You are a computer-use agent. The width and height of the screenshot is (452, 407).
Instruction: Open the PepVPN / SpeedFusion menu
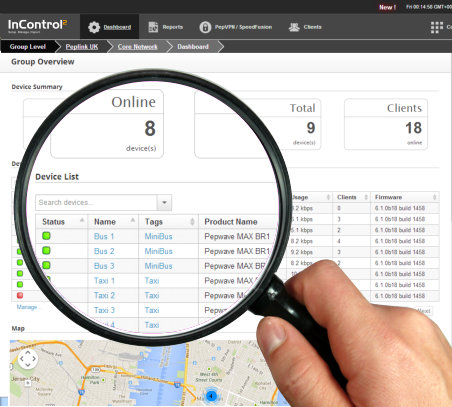(x=243, y=27)
